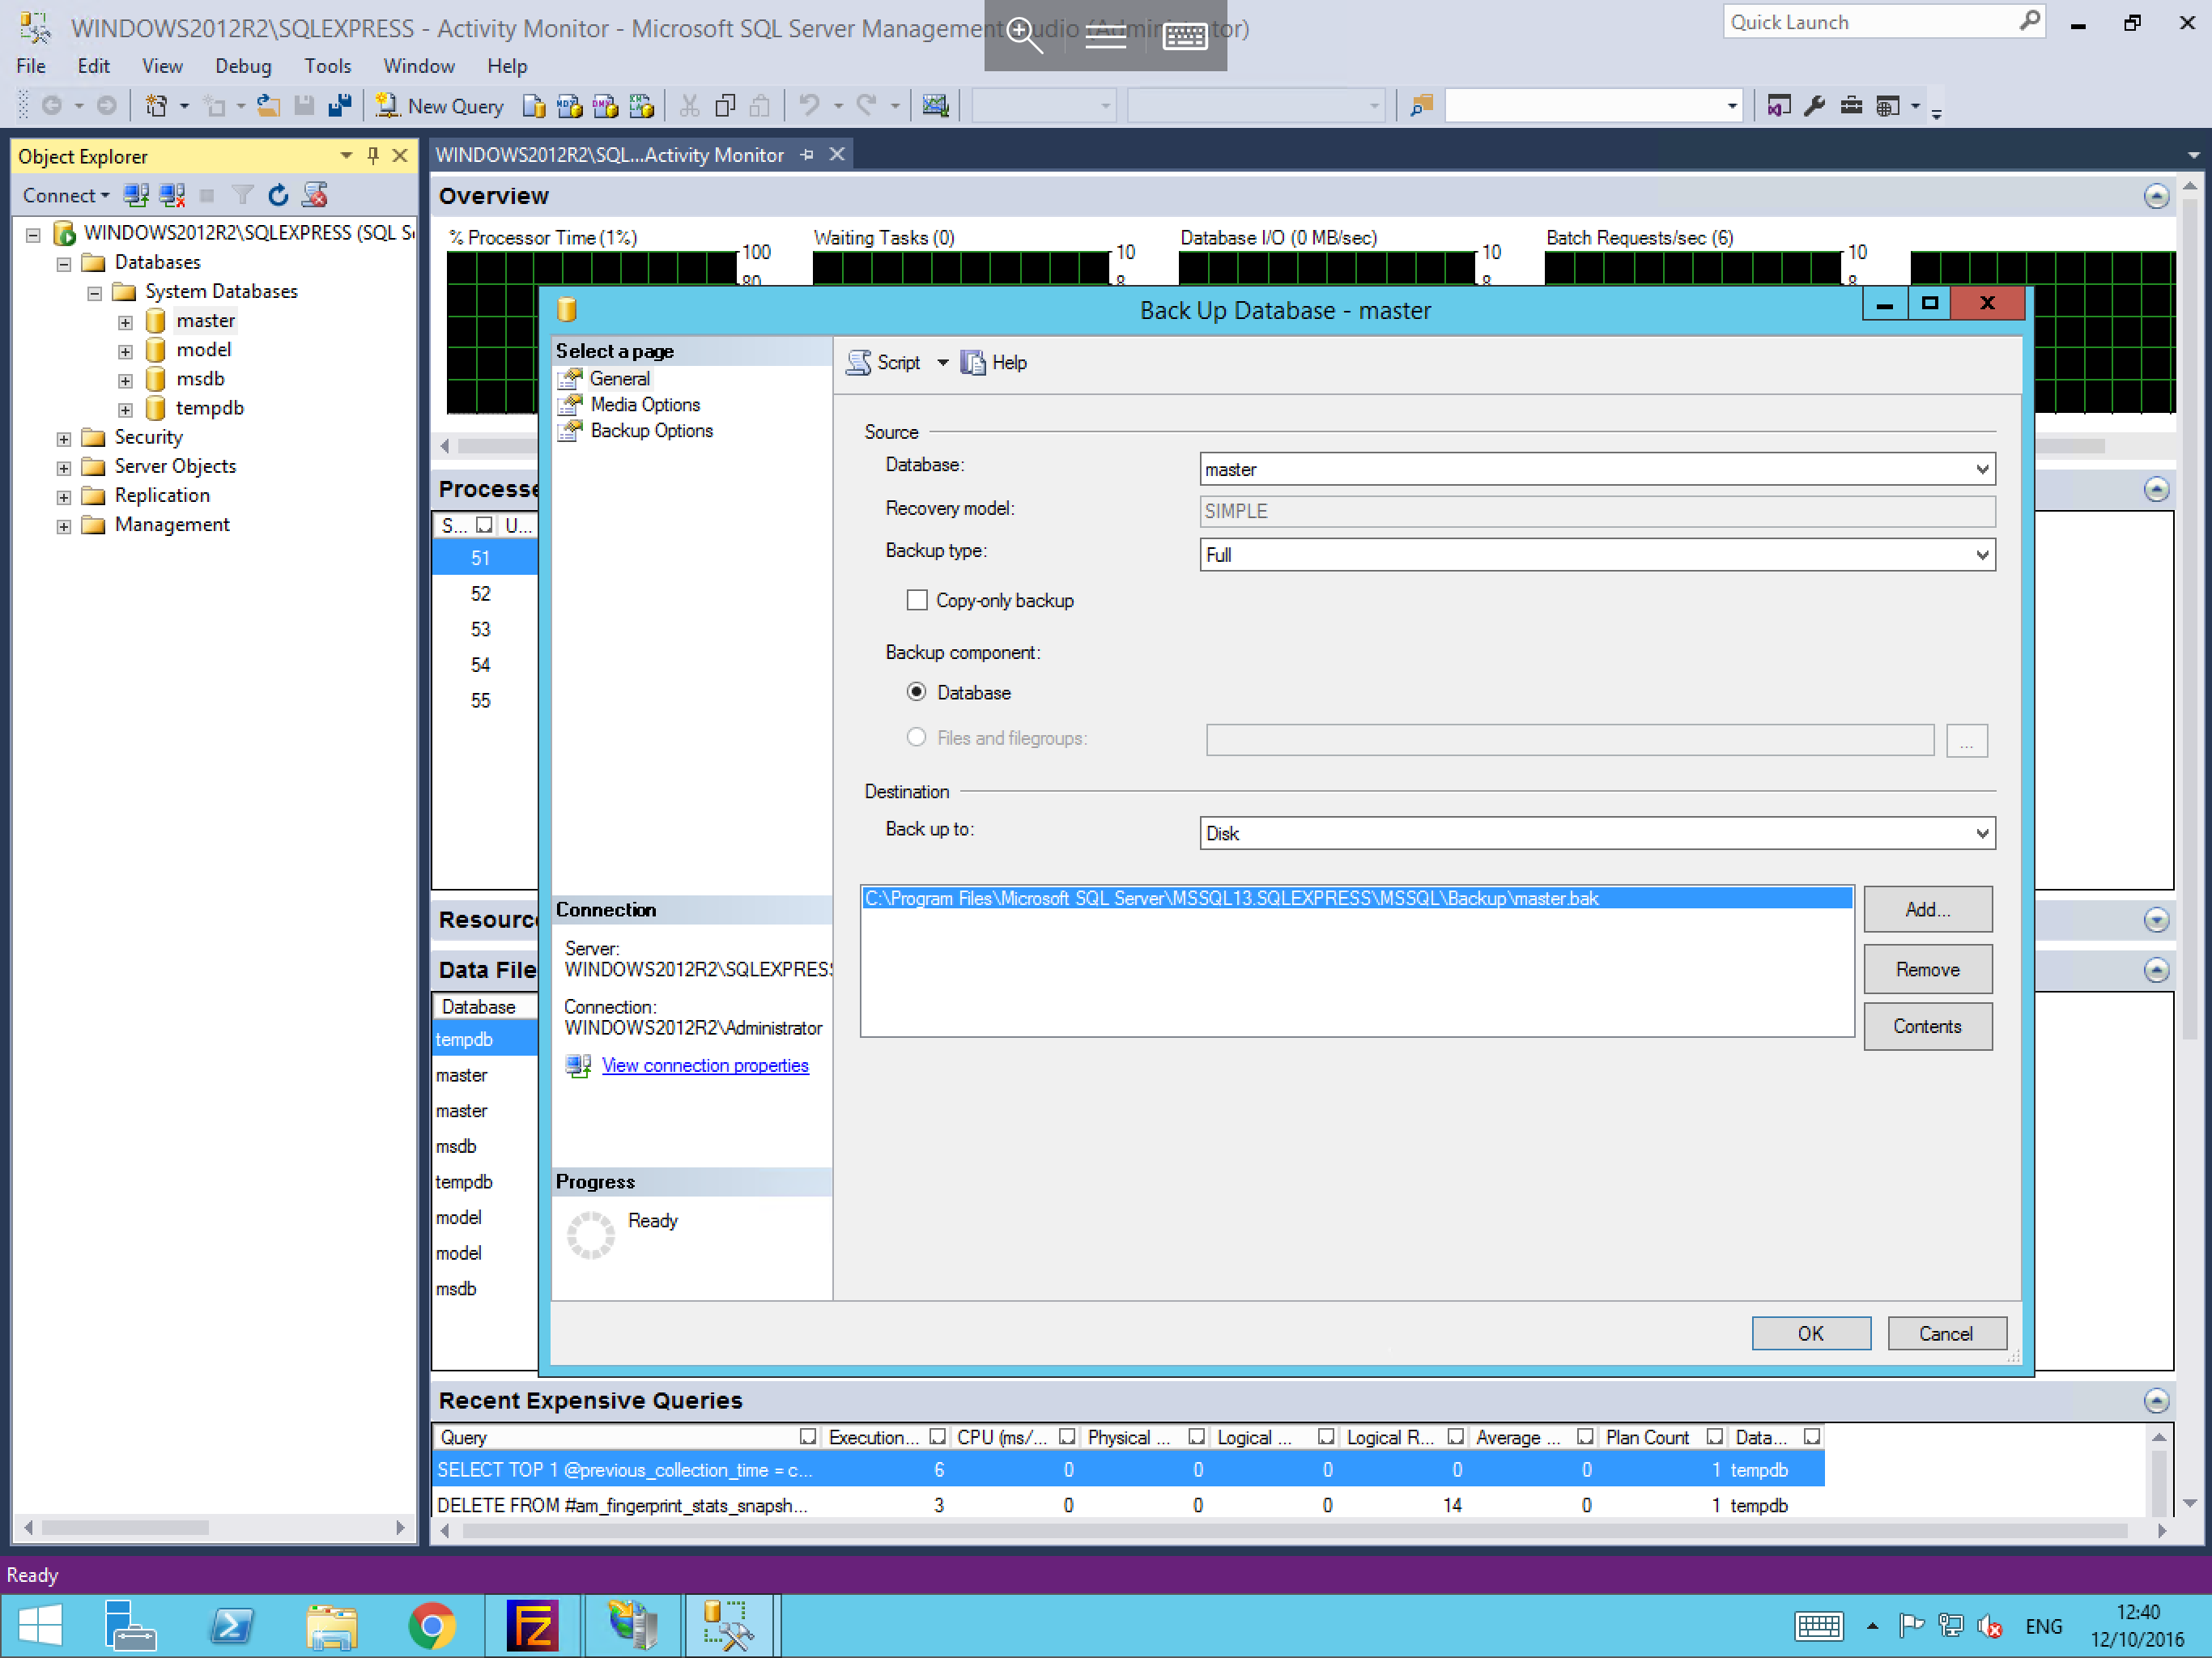Open the Connect dropdown in Object Explorer

click(66, 195)
